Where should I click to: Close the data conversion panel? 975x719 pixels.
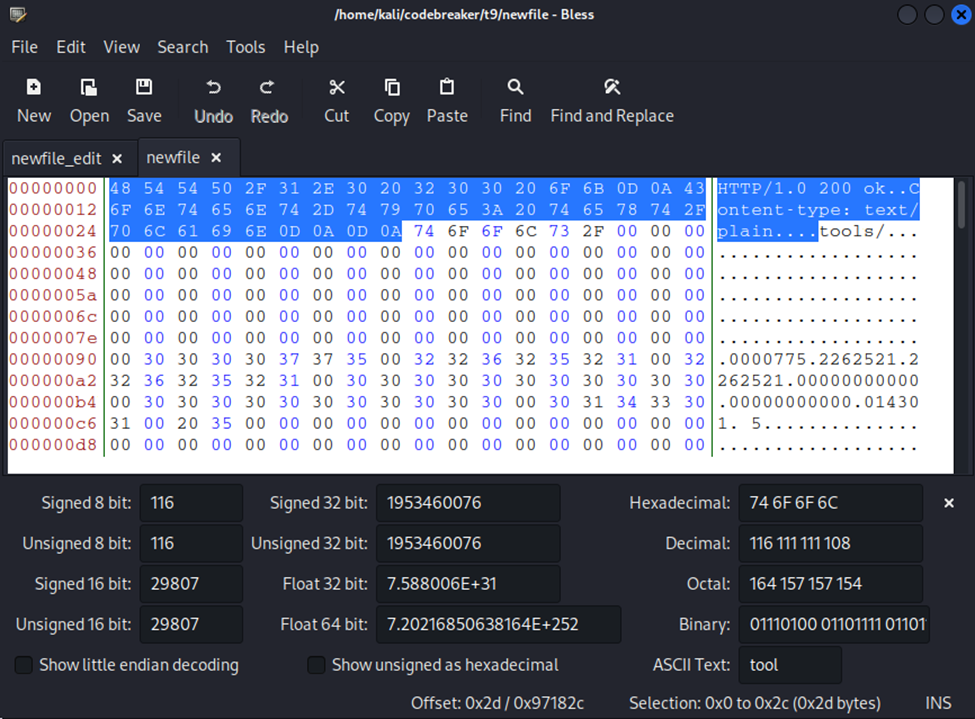point(949,503)
